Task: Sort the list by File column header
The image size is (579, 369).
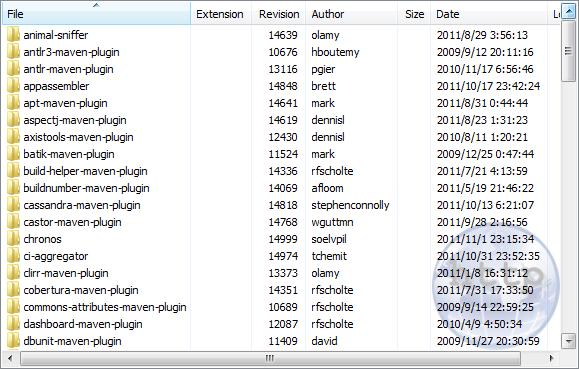Action: coord(96,14)
